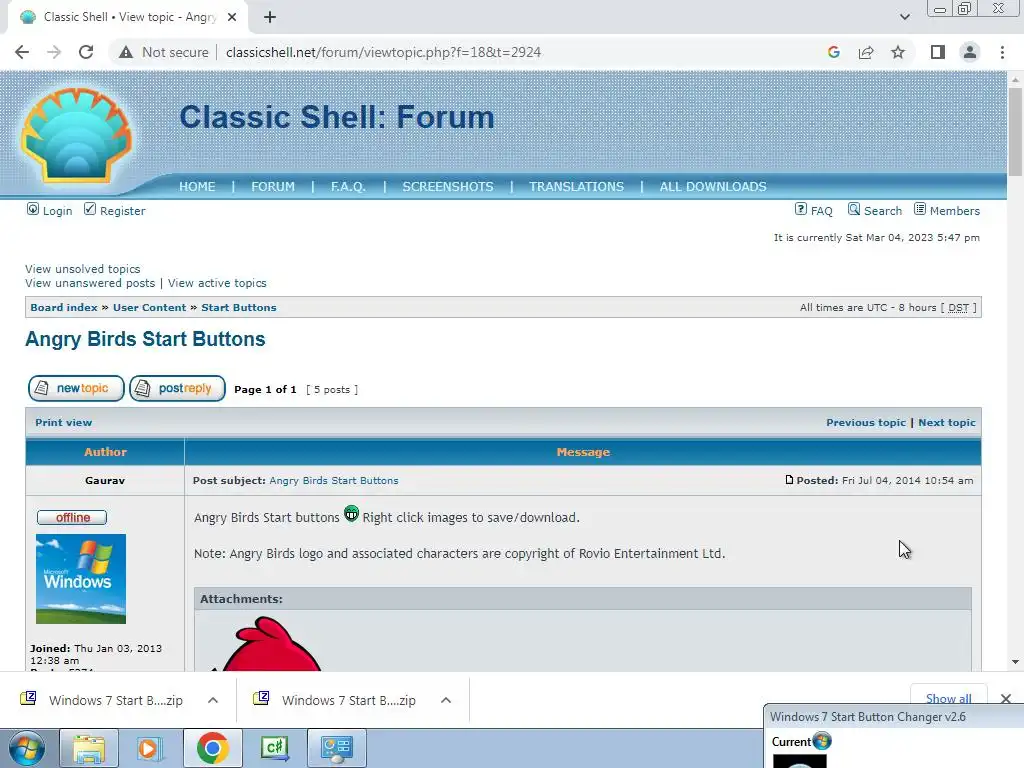This screenshot has width=1024, height=768.
Task: View active topics
Action: click(x=217, y=283)
